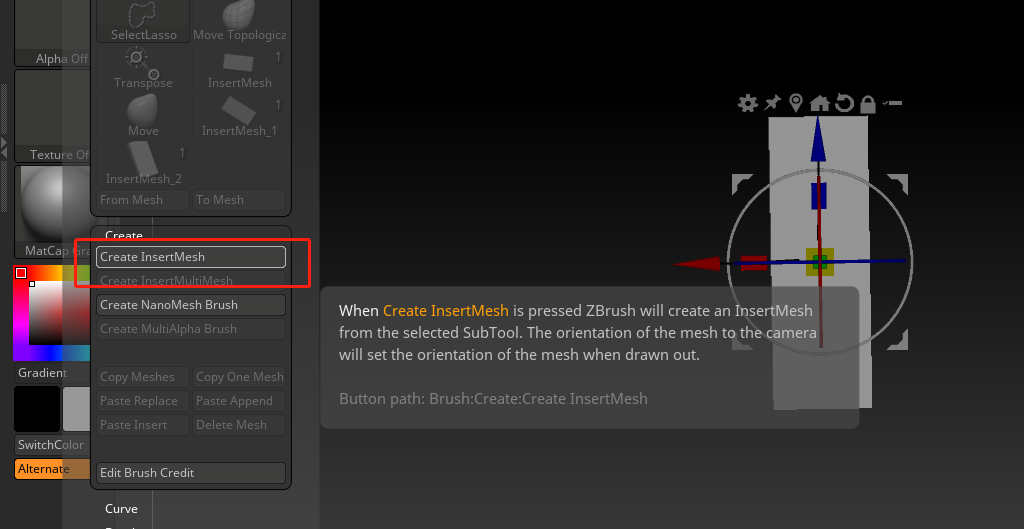Choose the Move Topological brush

[239, 21]
